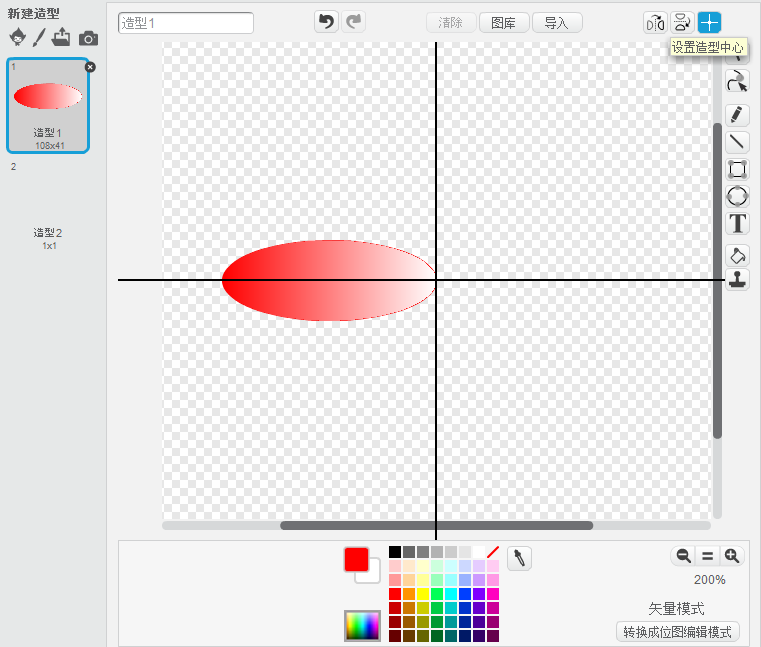Select the 造型1 costume thumbnail
The height and width of the screenshot is (647, 761).
tap(48, 105)
